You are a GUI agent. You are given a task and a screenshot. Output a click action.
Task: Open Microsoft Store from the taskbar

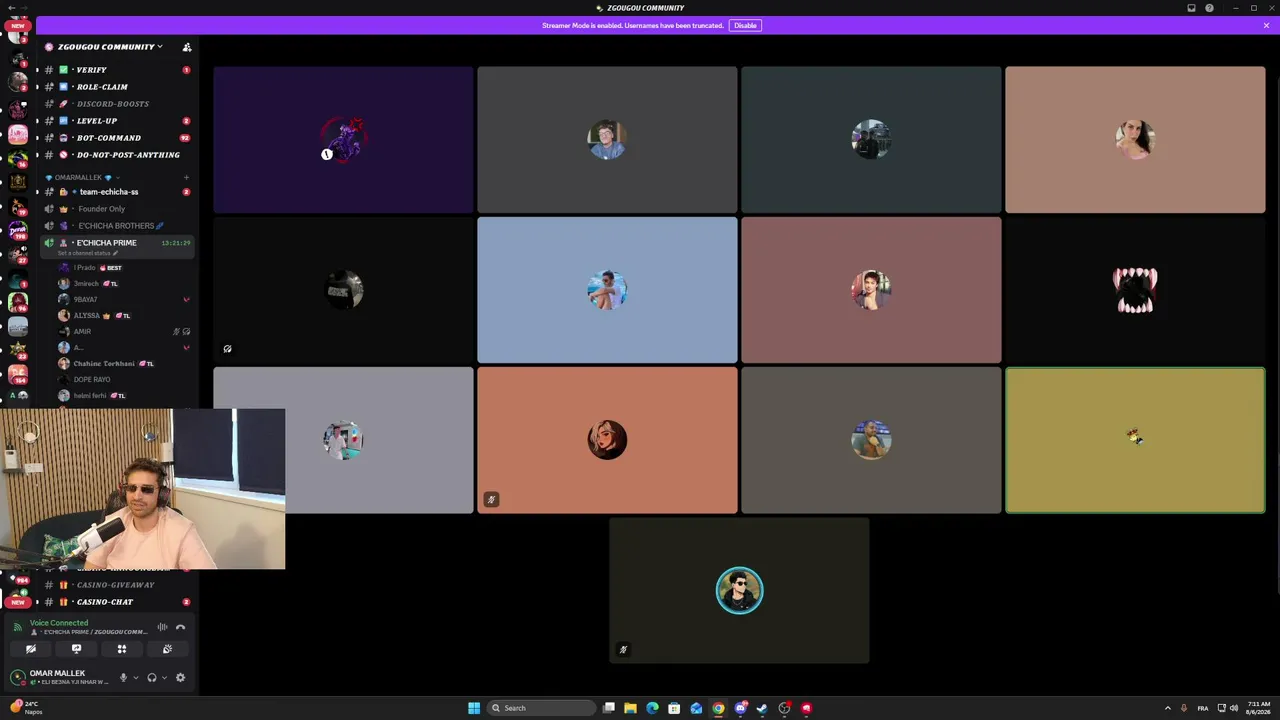pos(674,708)
